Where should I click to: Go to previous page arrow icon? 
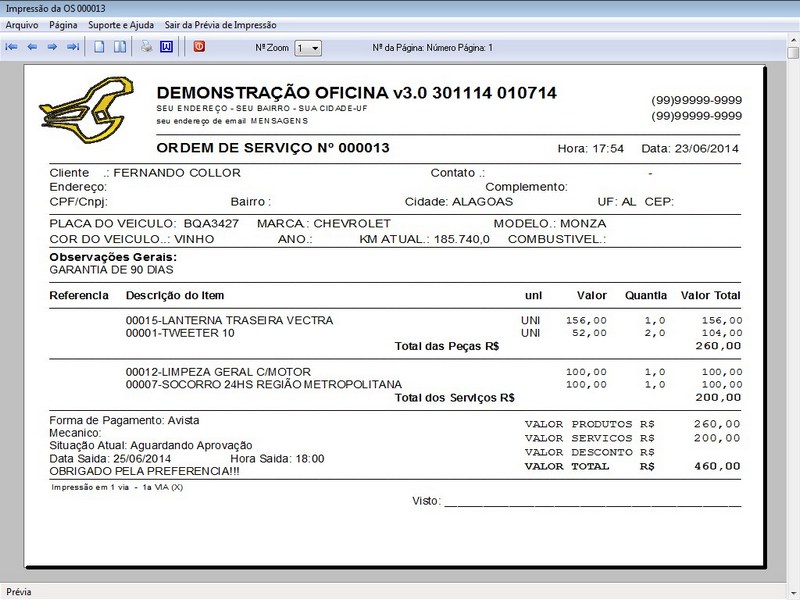click(x=32, y=47)
